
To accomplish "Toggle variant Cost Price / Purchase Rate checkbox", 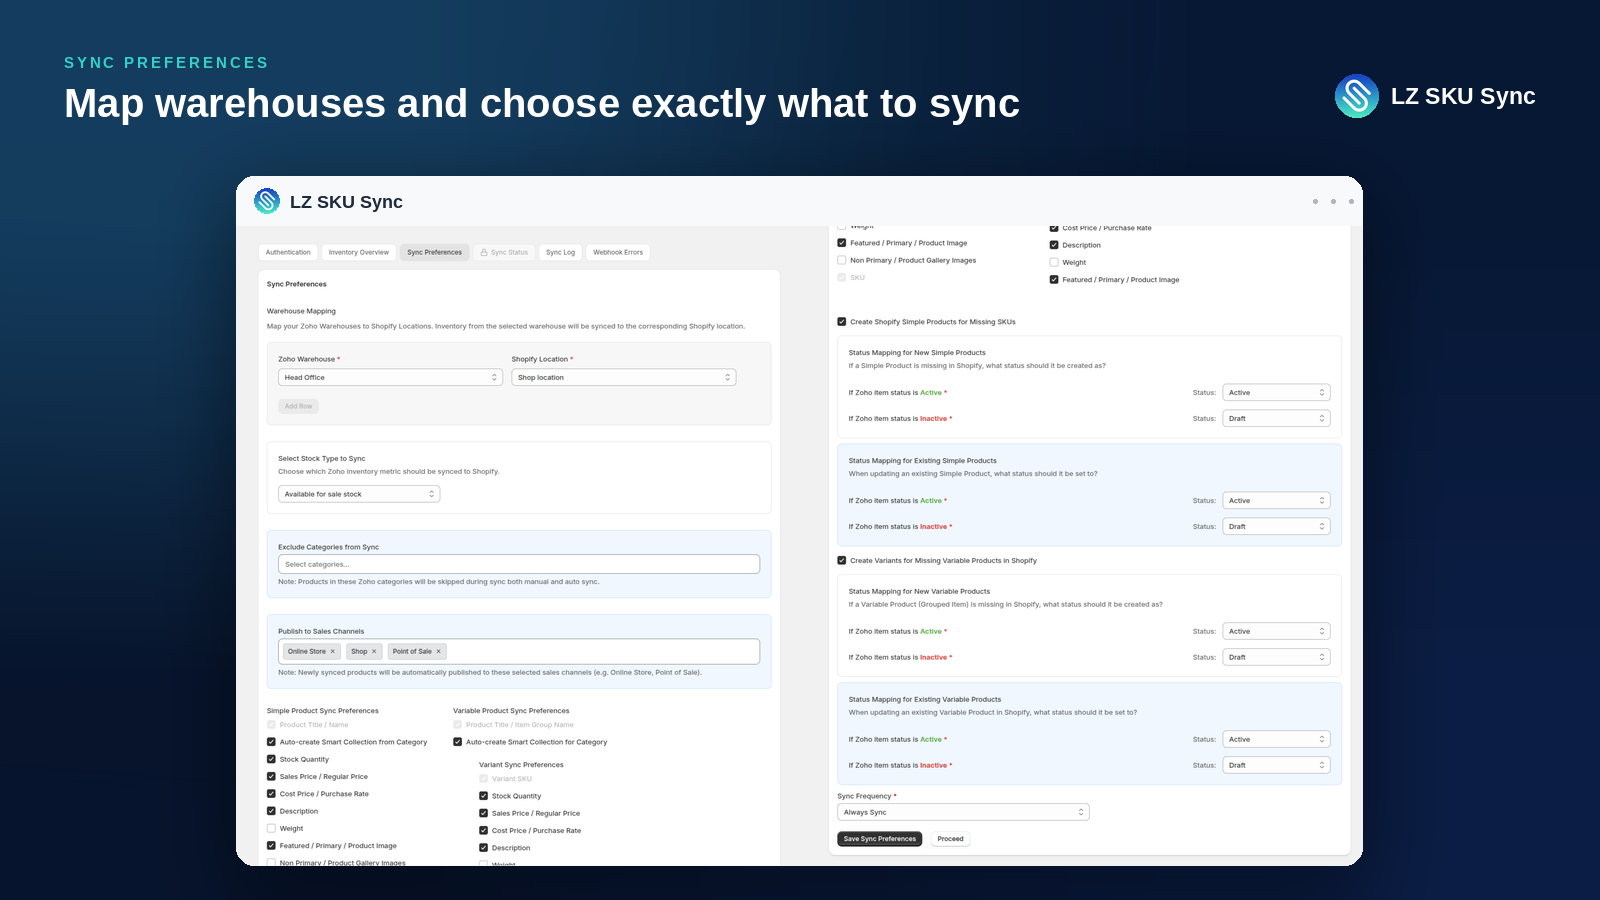I will pos(484,831).
